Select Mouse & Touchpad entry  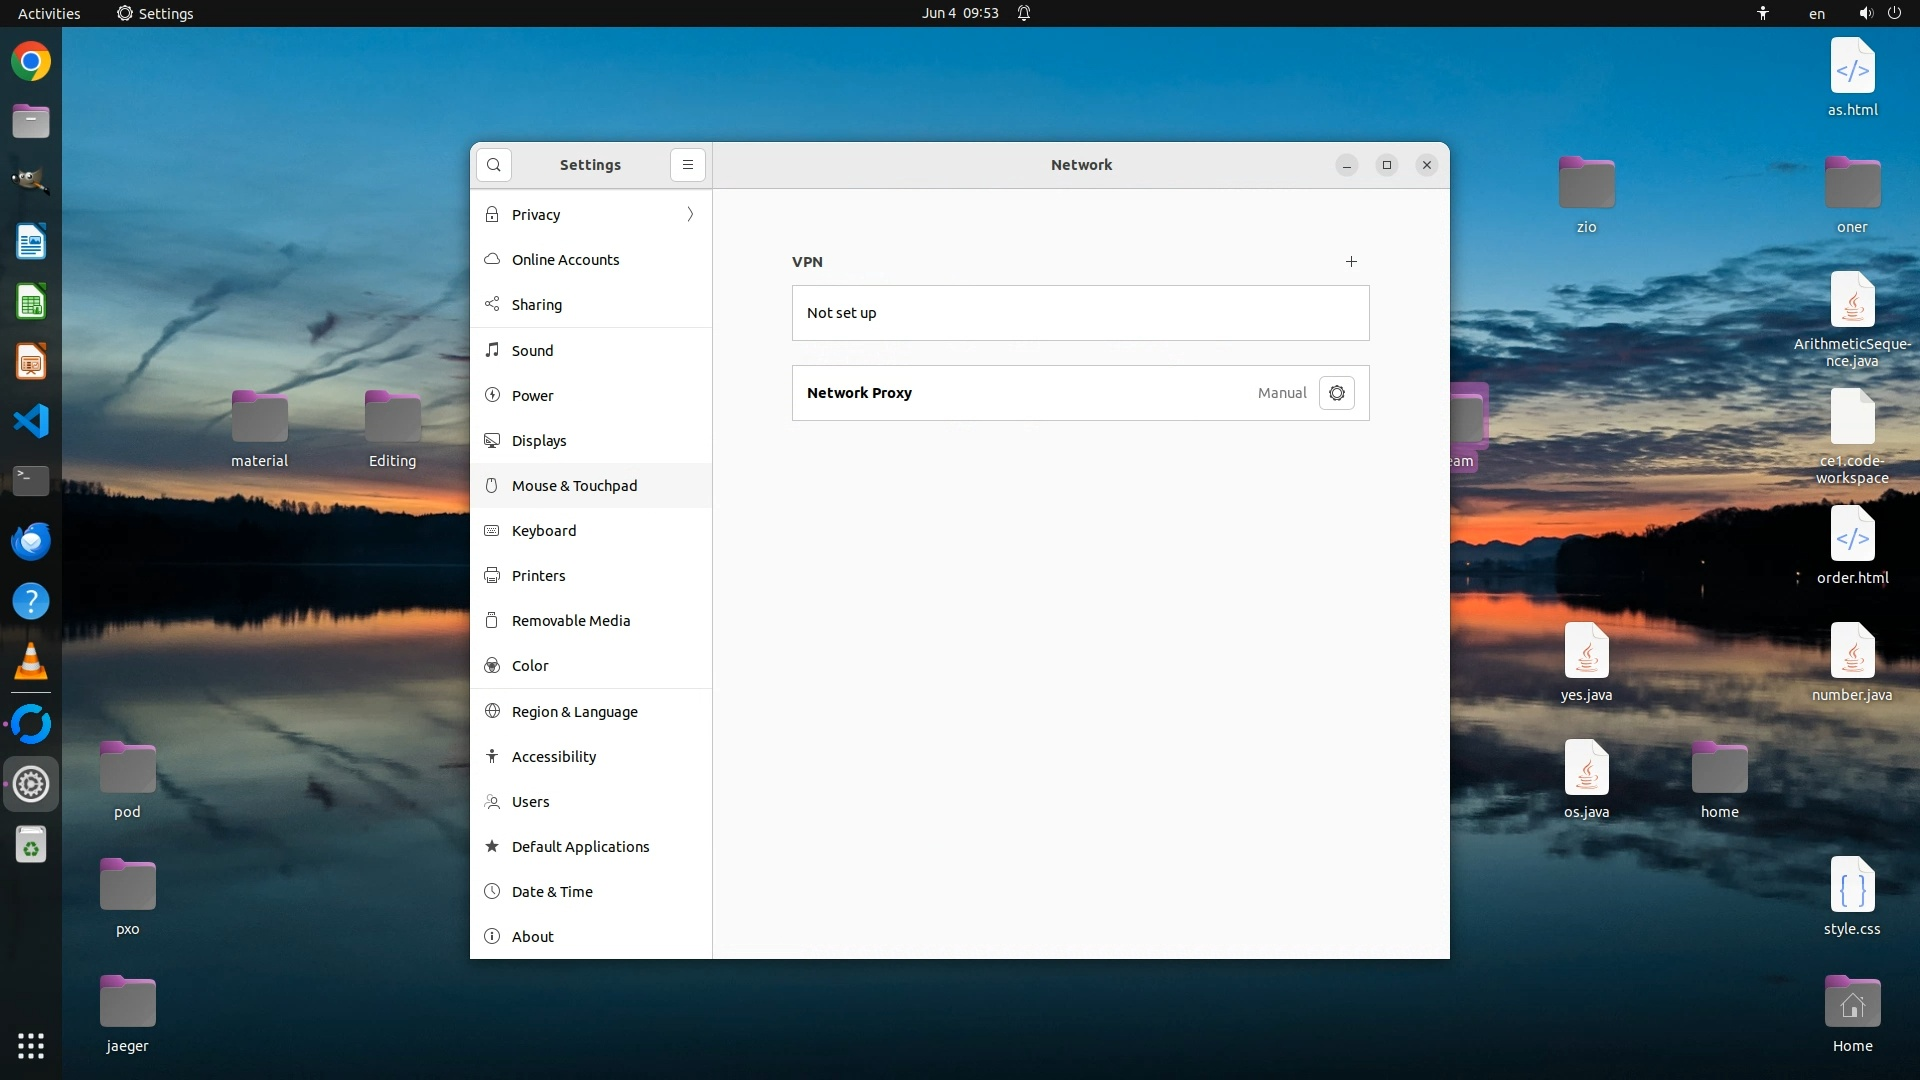(x=574, y=486)
